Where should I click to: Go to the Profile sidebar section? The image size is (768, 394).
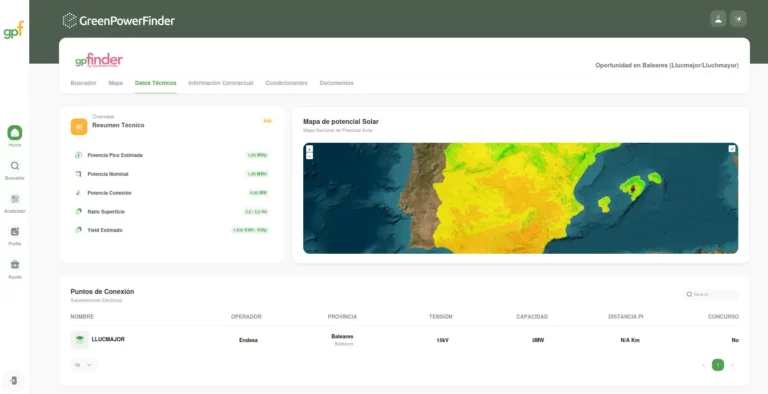[x=15, y=232]
